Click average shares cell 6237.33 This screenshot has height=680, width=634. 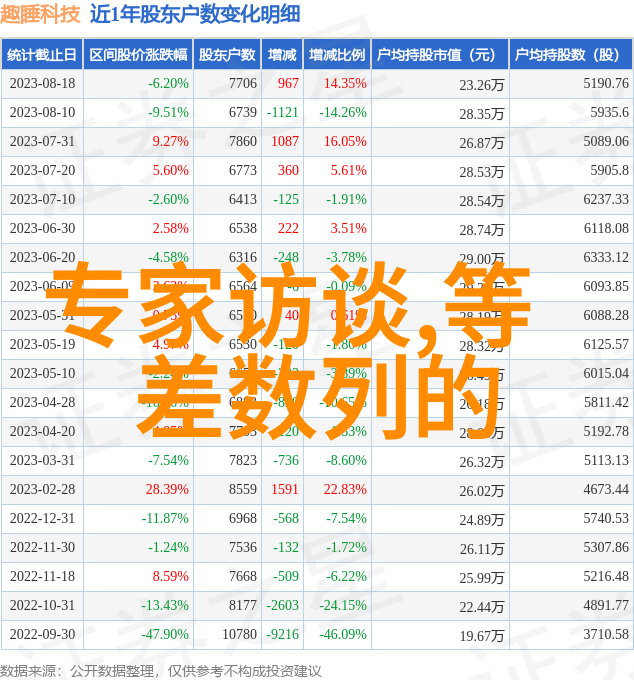pyautogui.click(x=606, y=199)
